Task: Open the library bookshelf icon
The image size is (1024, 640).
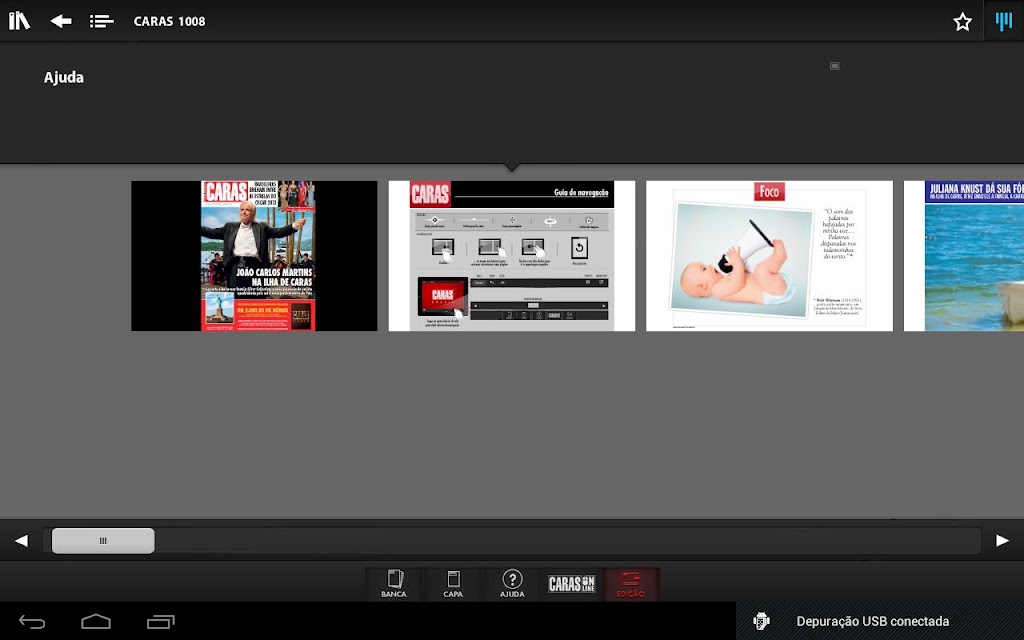Action: coord(19,21)
